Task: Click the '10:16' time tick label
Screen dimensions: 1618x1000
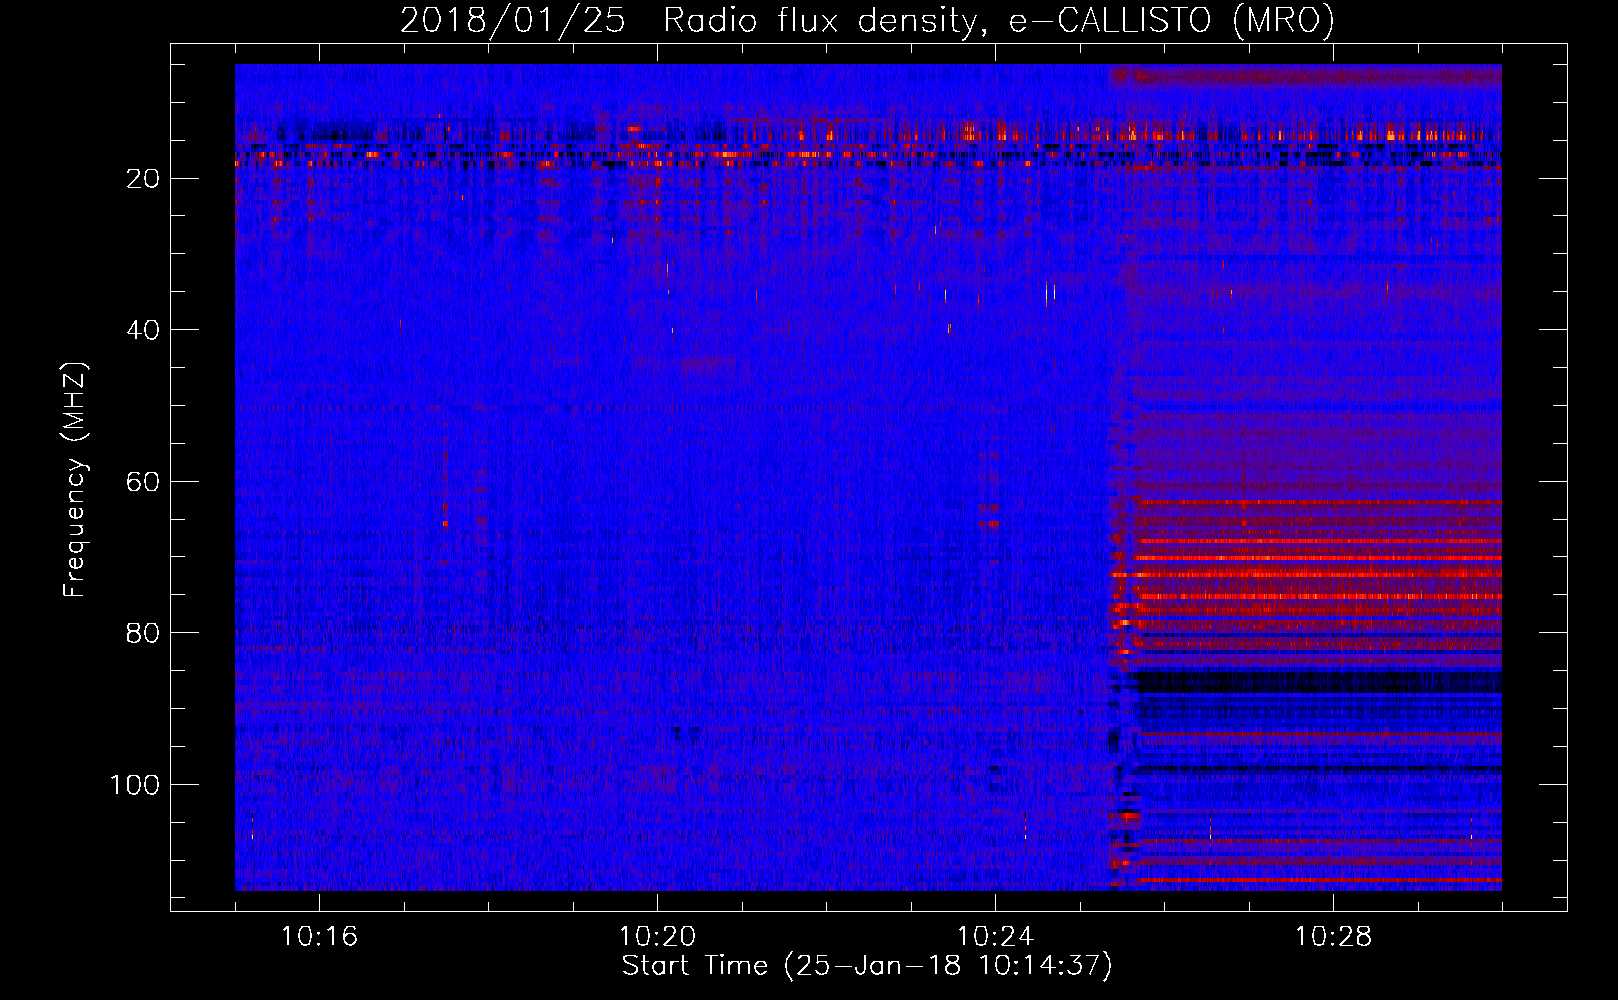Action: [319, 937]
